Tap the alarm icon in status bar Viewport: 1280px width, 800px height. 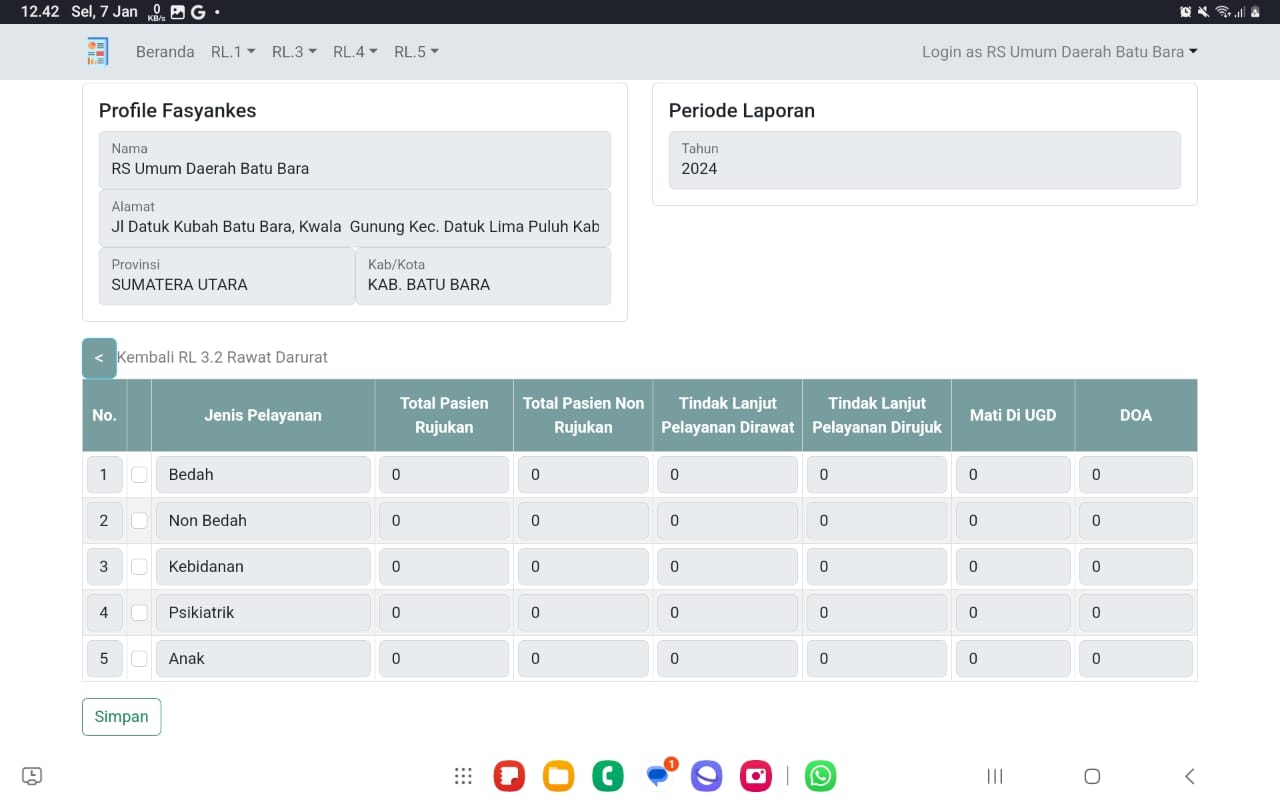tap(1185, 12)
